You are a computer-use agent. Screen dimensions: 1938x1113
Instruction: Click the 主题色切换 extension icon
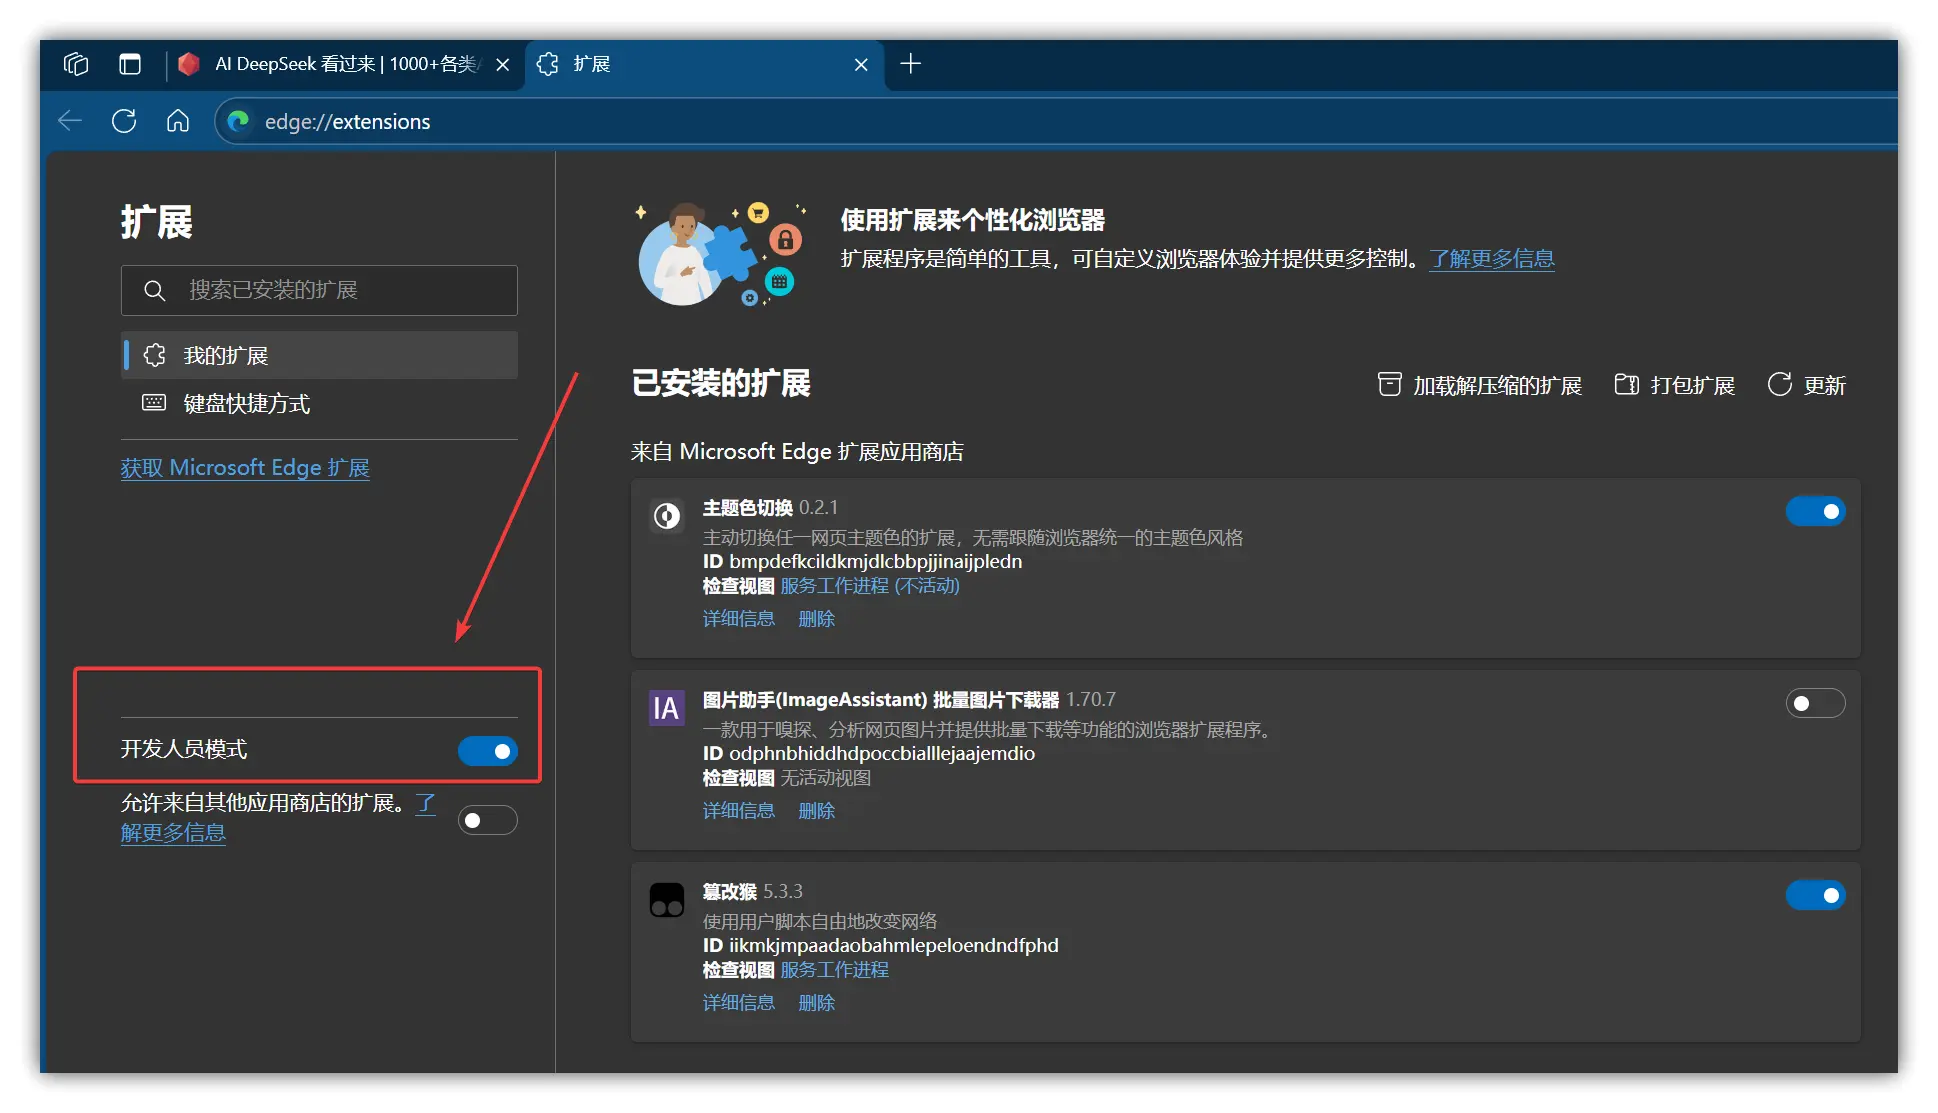[x=667, y=516]
